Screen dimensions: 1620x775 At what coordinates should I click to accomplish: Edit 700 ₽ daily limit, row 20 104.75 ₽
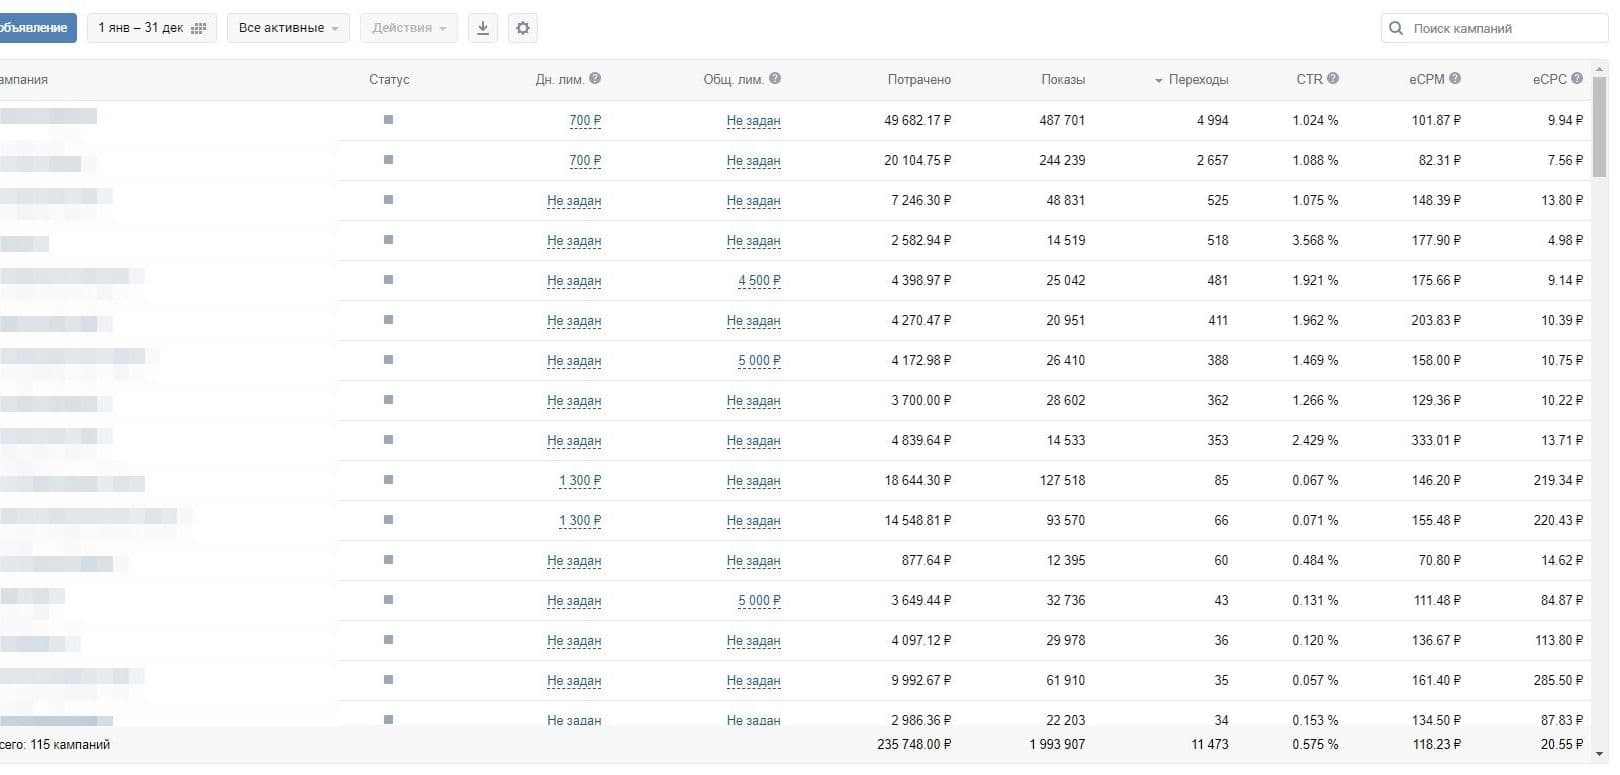coord(585,161)
